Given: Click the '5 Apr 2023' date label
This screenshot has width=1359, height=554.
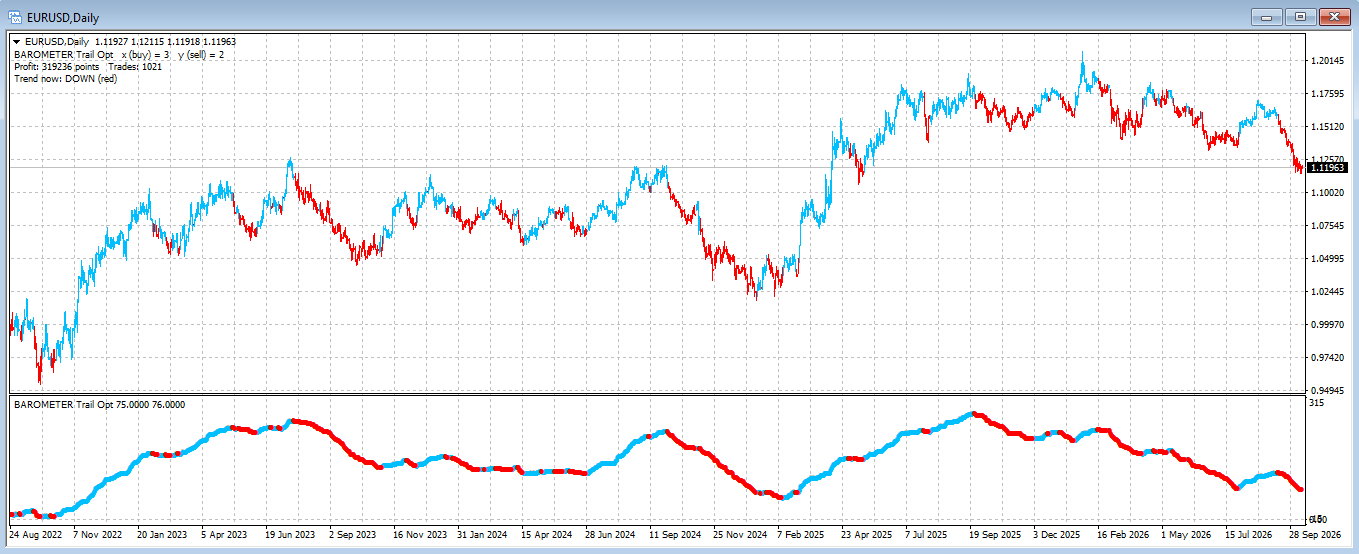Looking at the screenshot, I should point(225,535).
